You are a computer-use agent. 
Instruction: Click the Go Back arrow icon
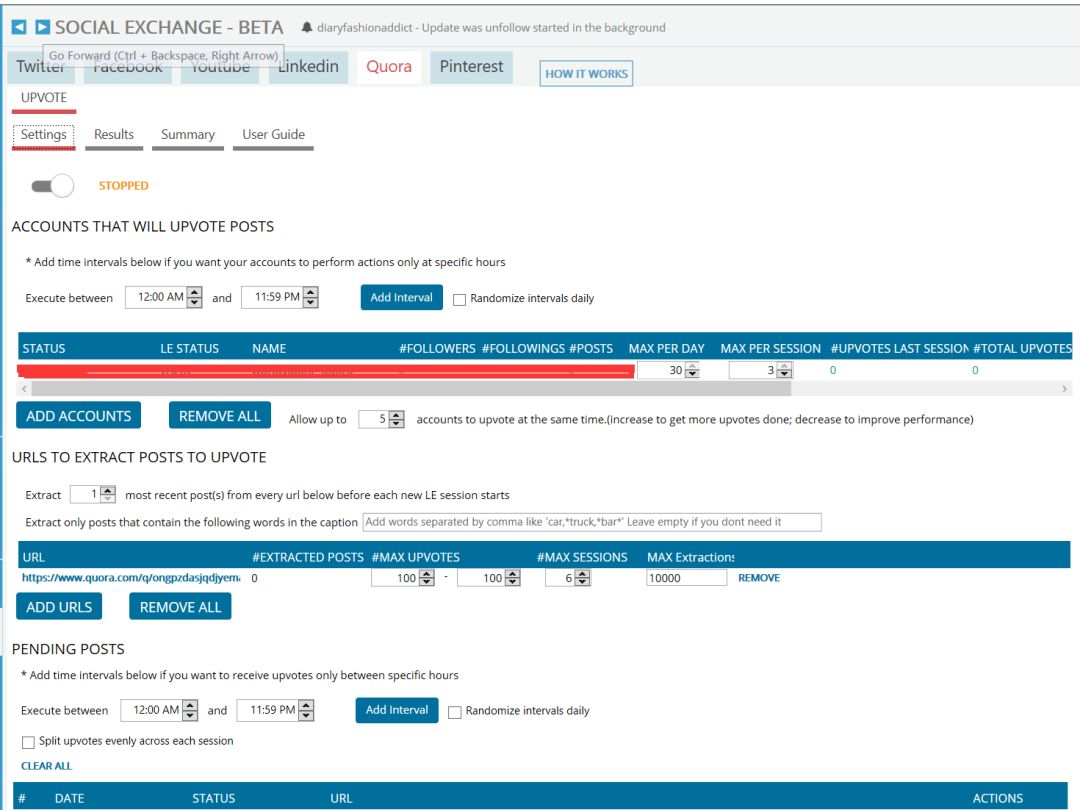(x=19, y=27)
